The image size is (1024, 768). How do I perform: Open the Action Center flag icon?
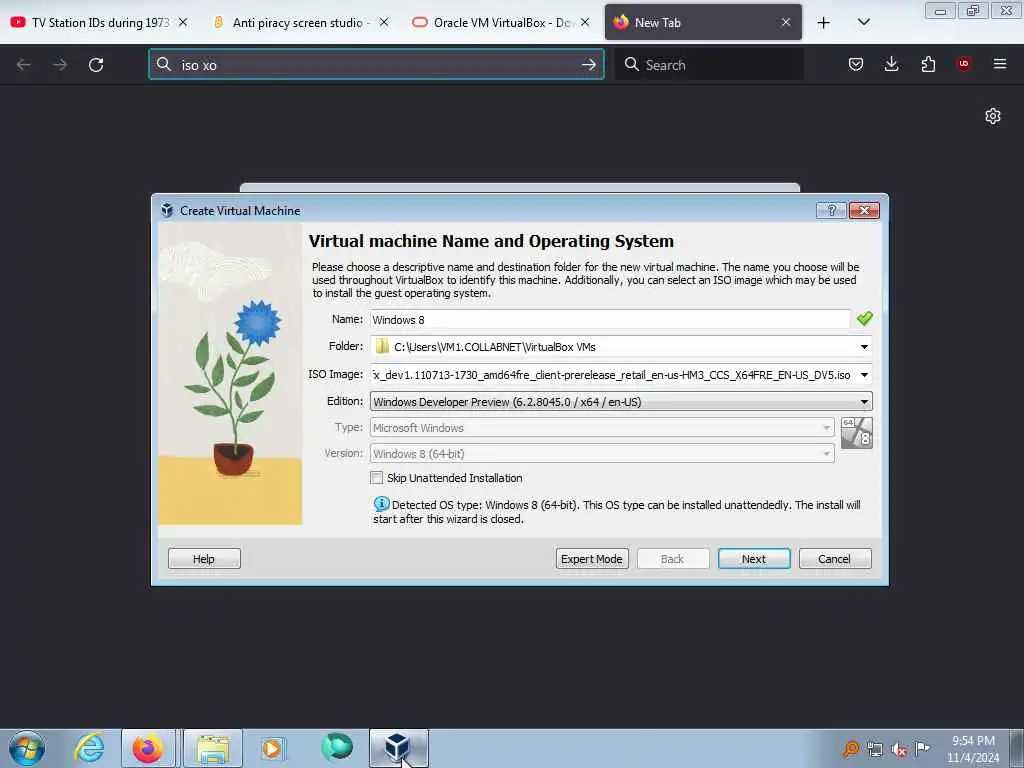pyautogui.click(x=922, y=748)
